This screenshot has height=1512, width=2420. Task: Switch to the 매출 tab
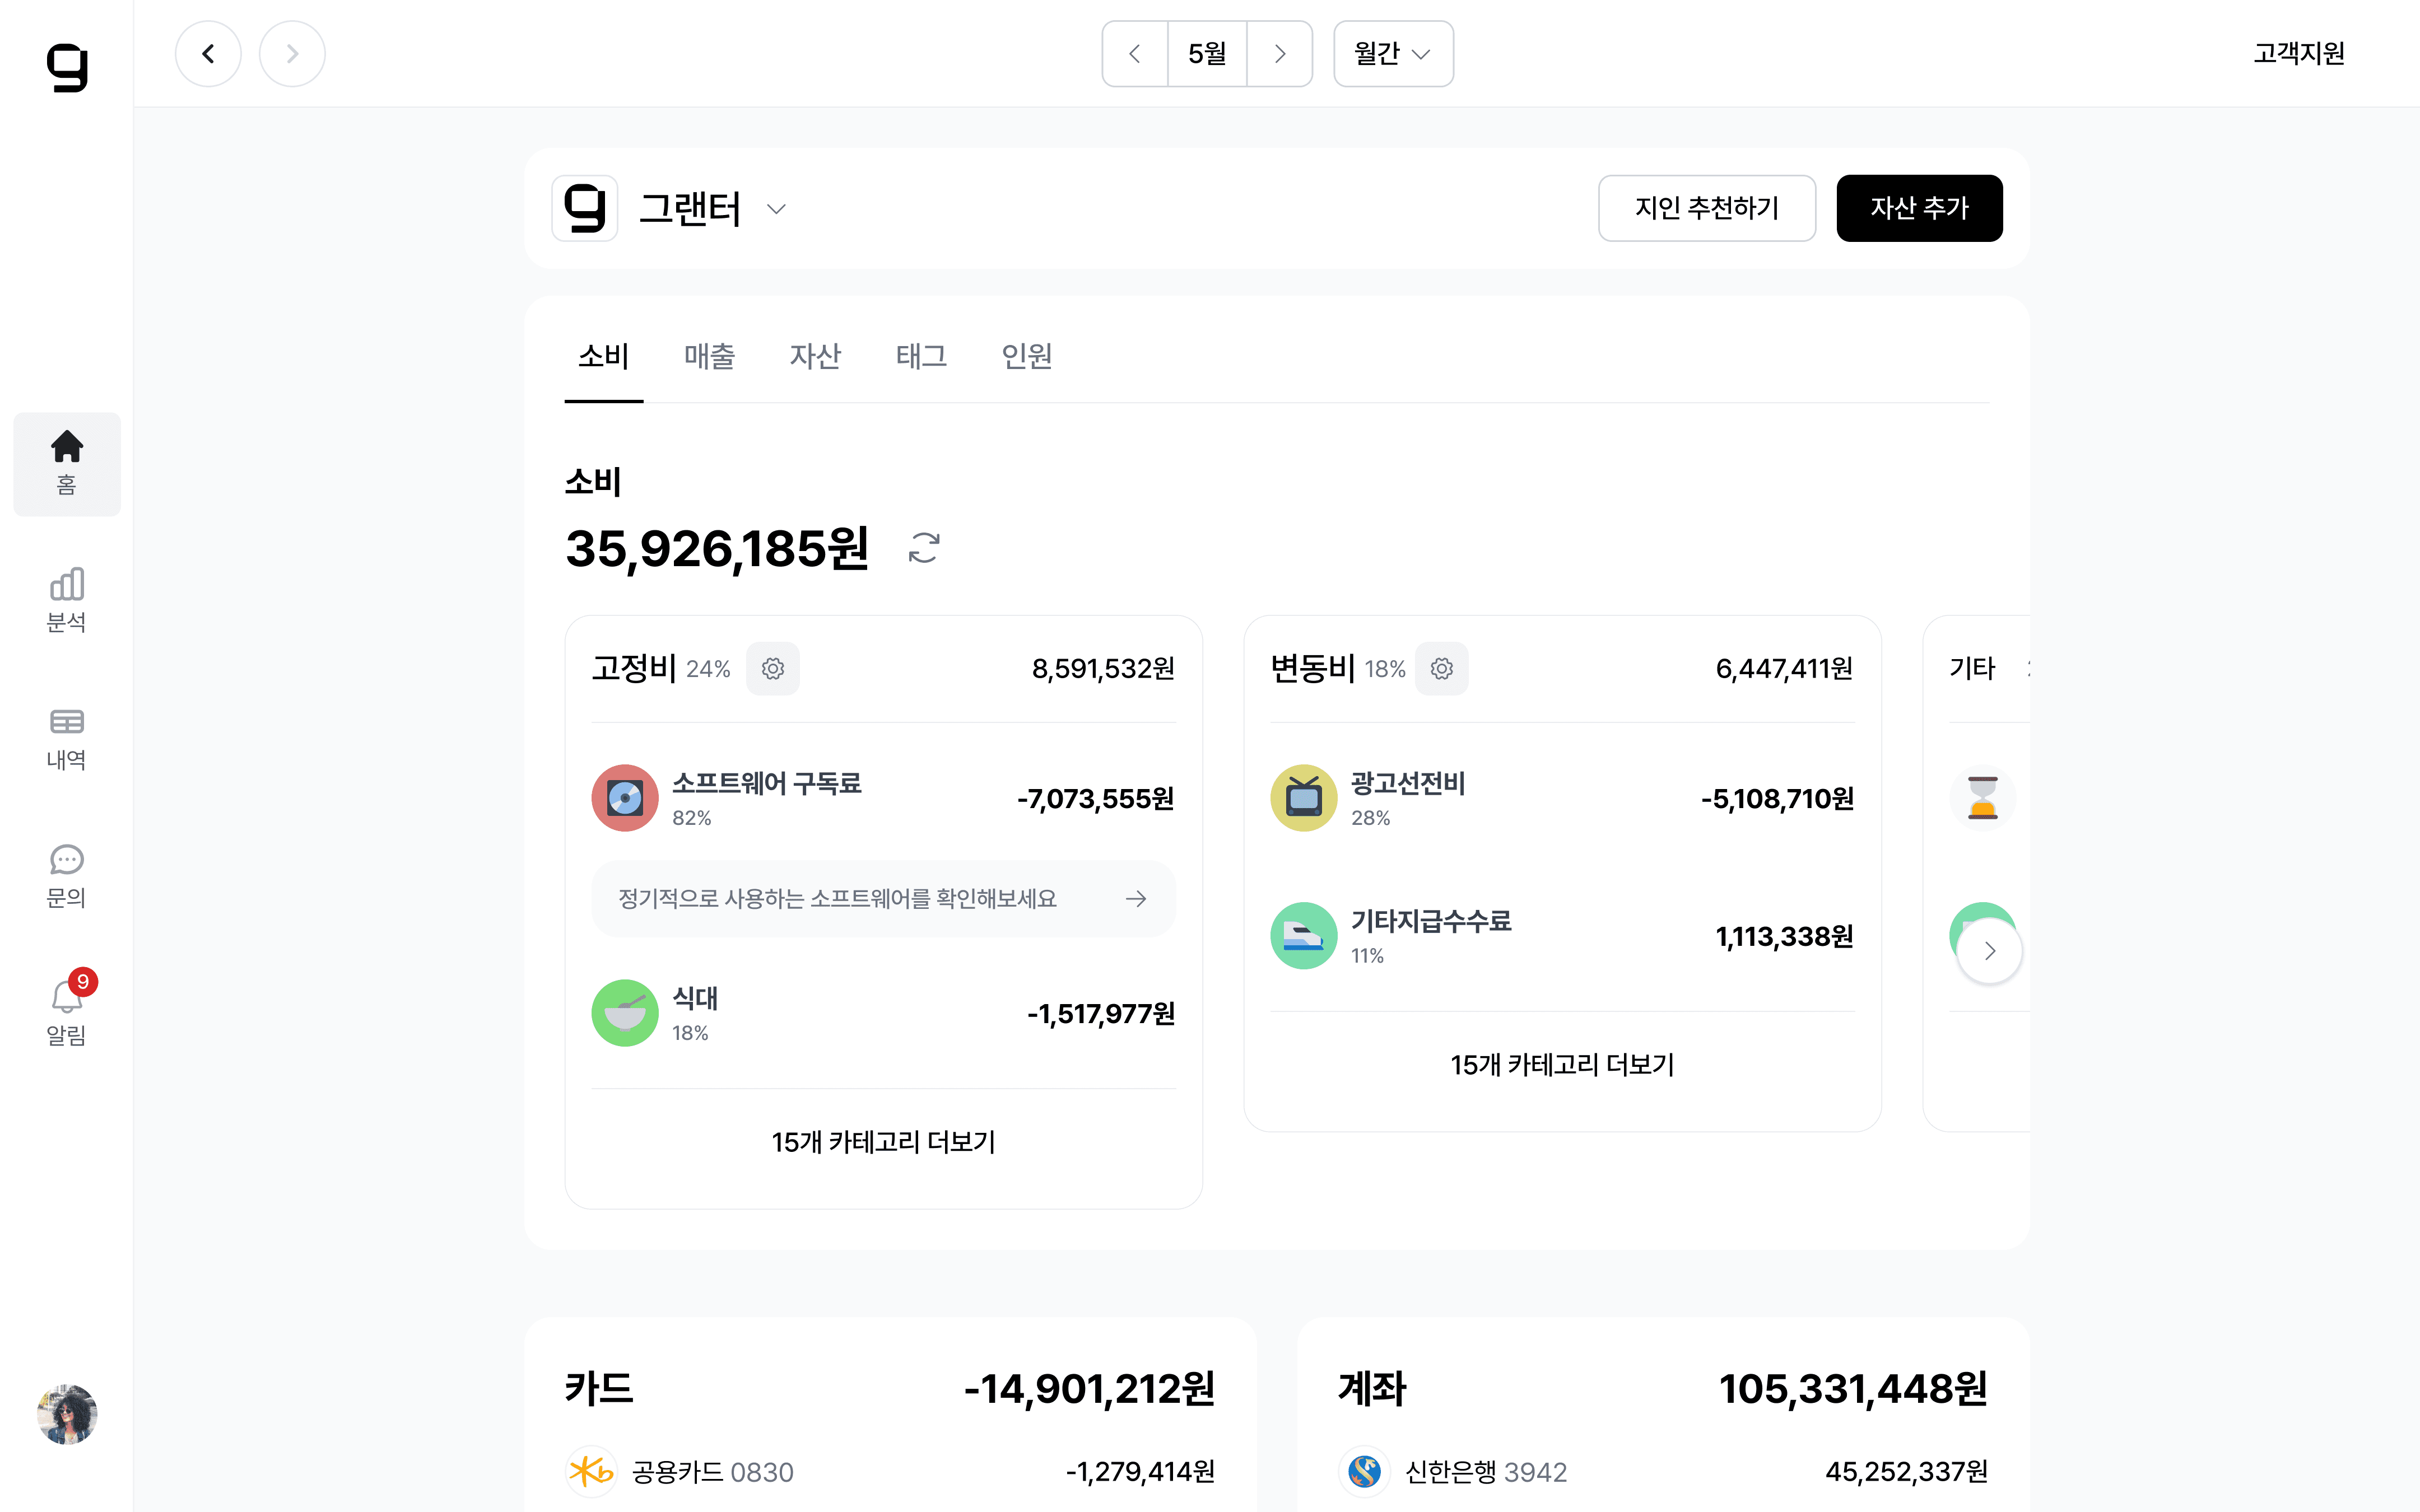point(709,356)
